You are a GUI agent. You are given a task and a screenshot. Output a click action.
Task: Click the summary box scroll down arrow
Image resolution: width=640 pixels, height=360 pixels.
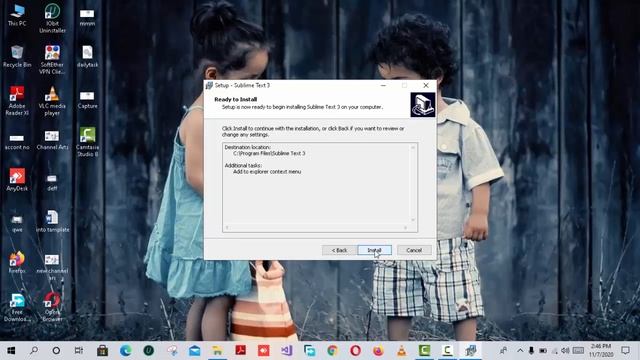pyautogui.click(x=413, y=220)
